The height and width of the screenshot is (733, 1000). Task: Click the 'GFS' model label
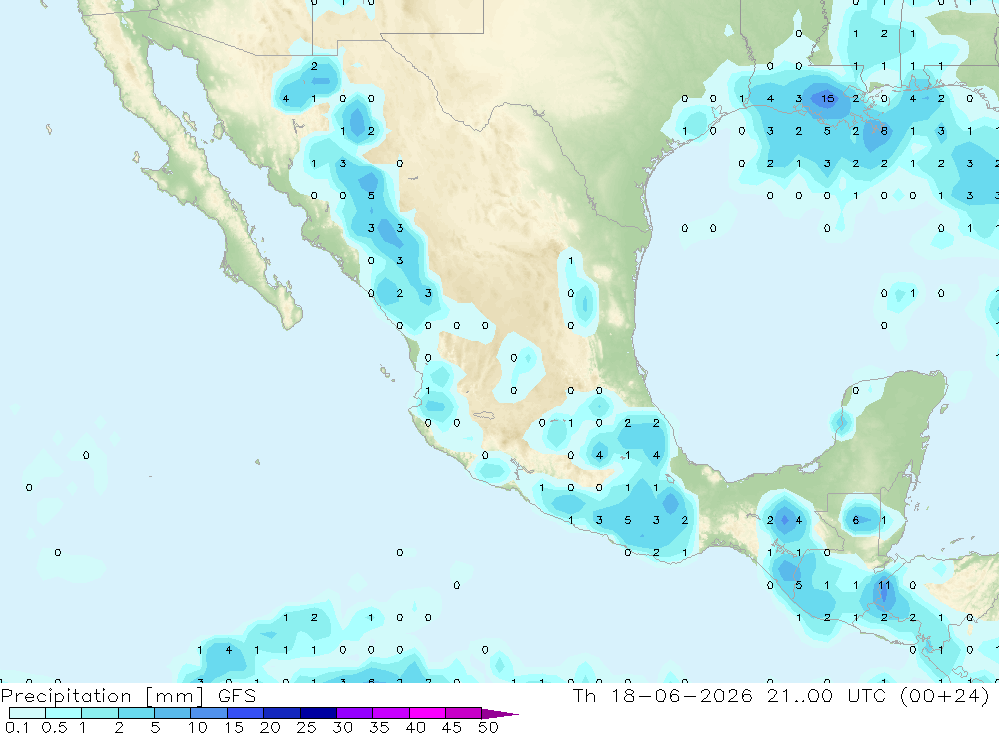(237, 696)
